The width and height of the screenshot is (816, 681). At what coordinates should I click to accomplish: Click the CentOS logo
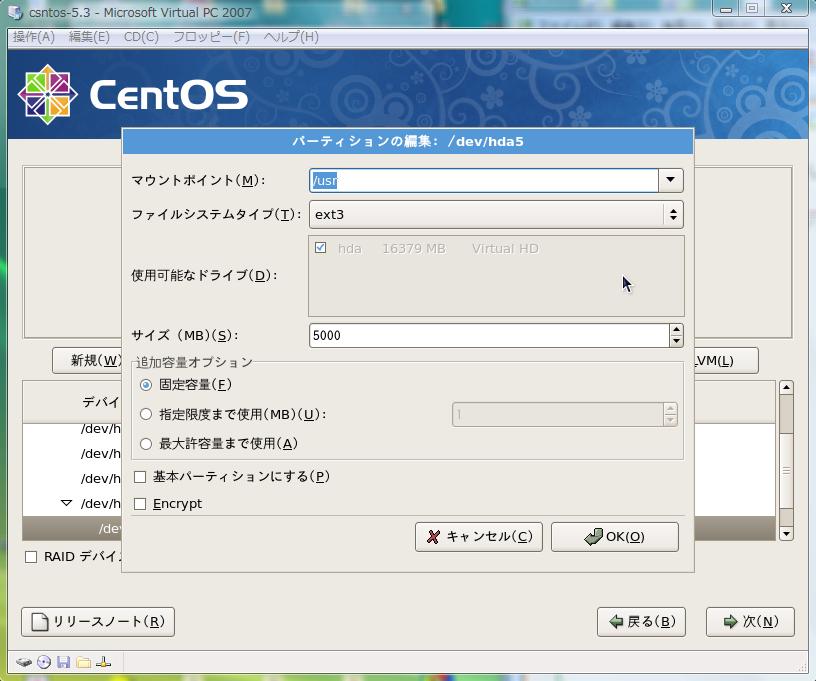132,95
